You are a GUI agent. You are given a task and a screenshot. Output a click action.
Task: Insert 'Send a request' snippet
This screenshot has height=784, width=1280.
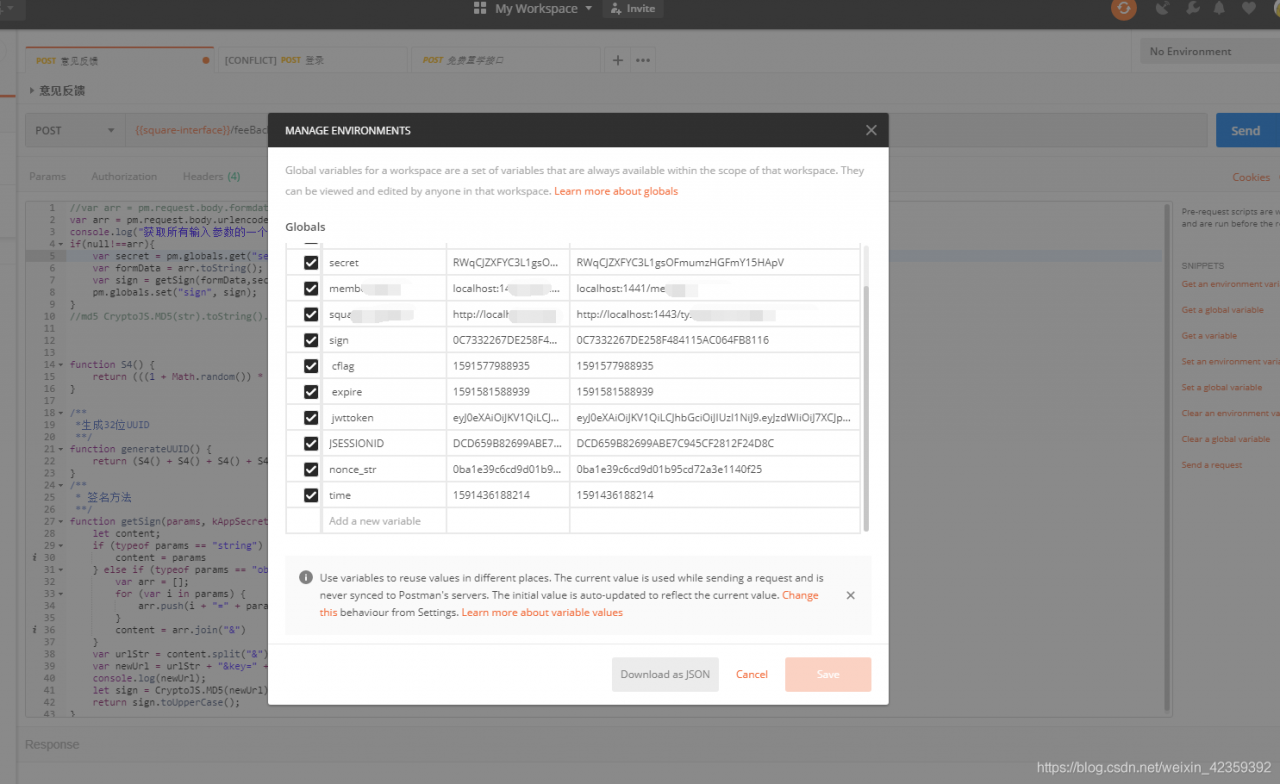[1211, 465]
